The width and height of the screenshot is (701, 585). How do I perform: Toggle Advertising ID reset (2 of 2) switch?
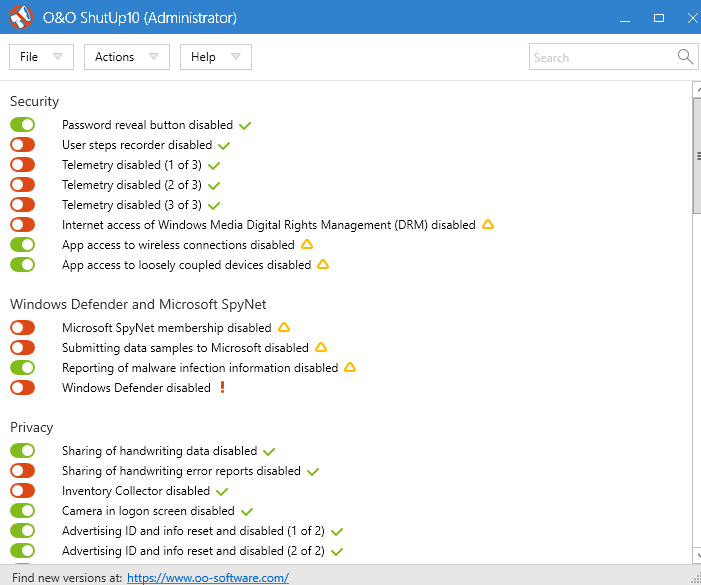pos(22,551)
